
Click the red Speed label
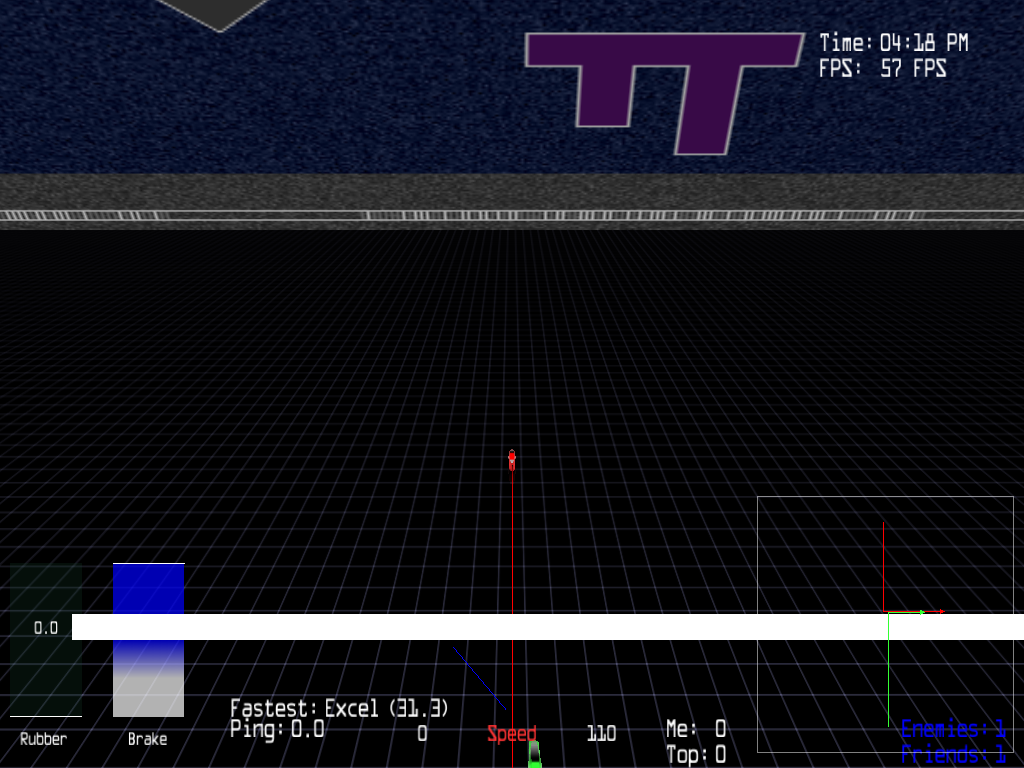[512, 734]
